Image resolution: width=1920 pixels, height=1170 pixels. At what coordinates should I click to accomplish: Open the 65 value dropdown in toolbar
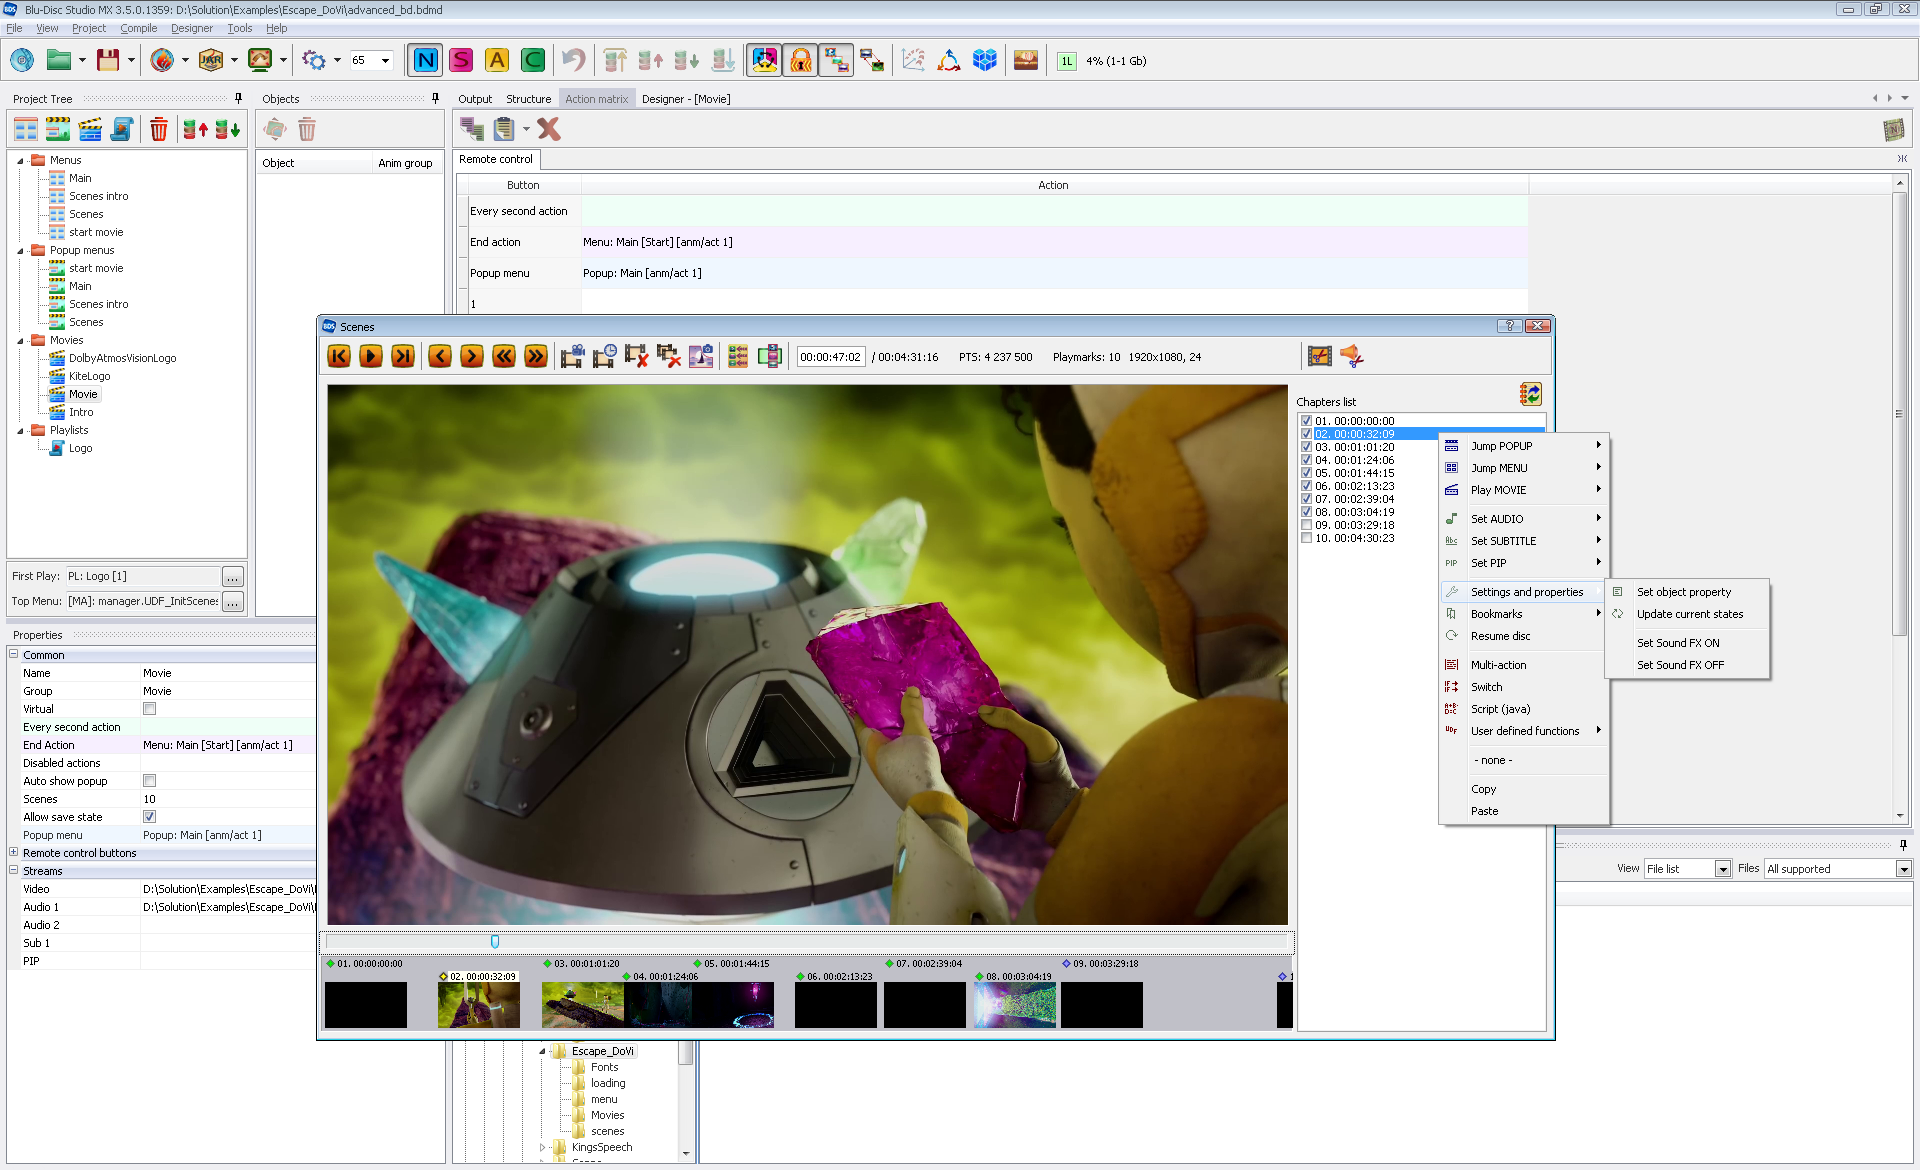click(385, 61)
